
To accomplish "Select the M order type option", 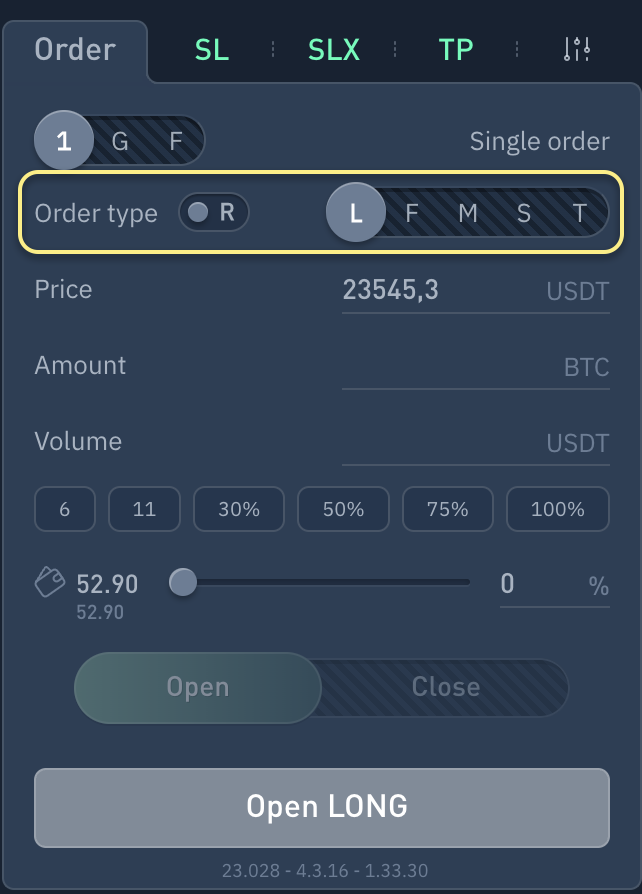I will pos(468,212).
